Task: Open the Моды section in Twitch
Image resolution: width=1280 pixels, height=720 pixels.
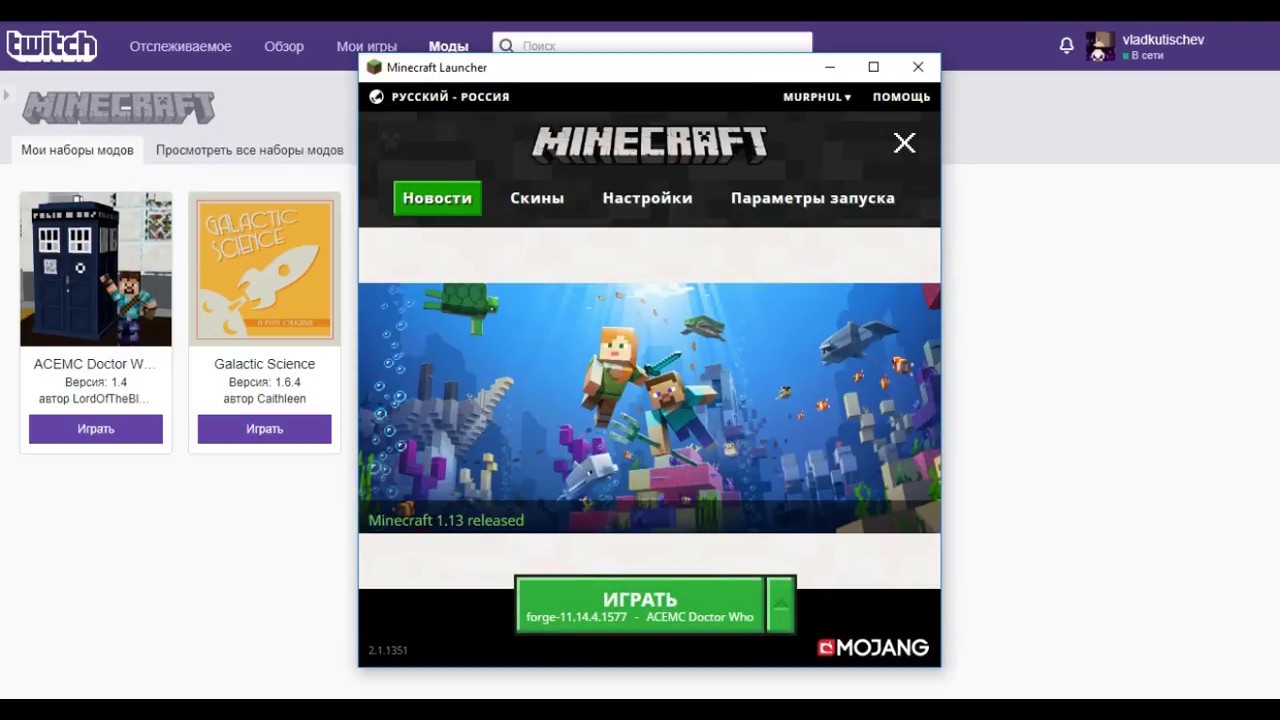Action: click(x=448, y=46)
